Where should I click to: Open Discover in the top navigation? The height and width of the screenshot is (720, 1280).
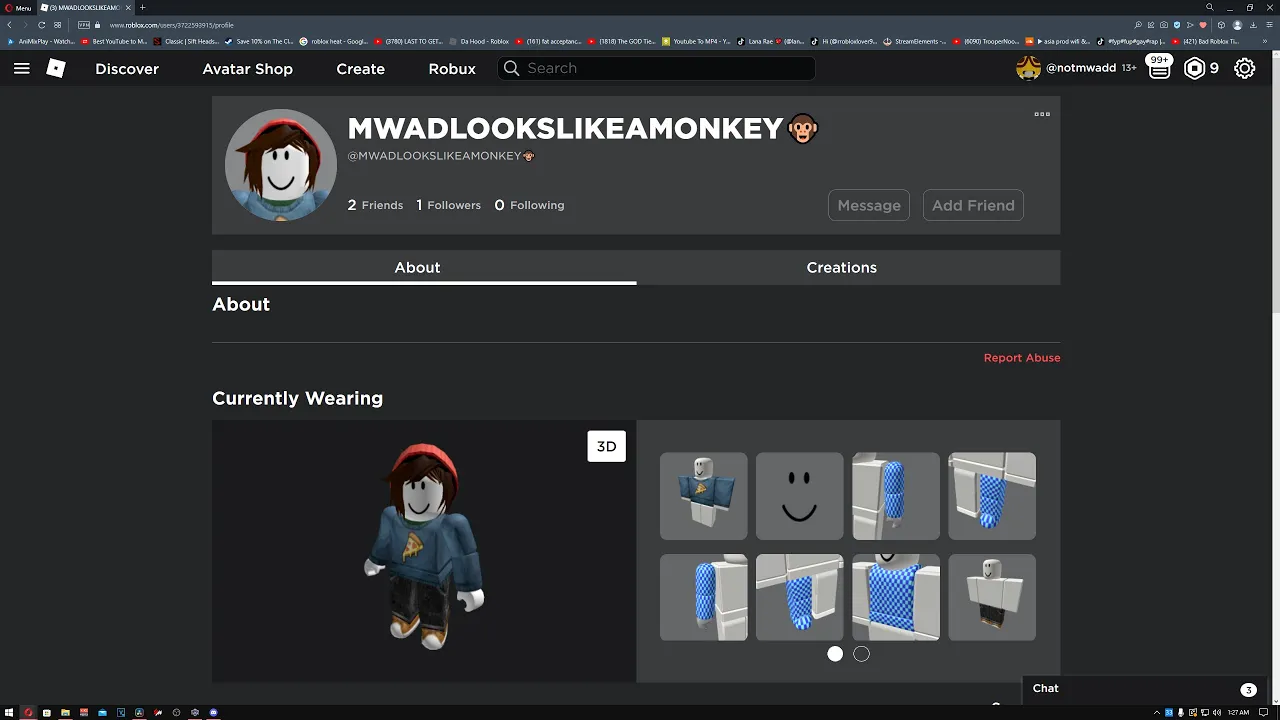127,68
